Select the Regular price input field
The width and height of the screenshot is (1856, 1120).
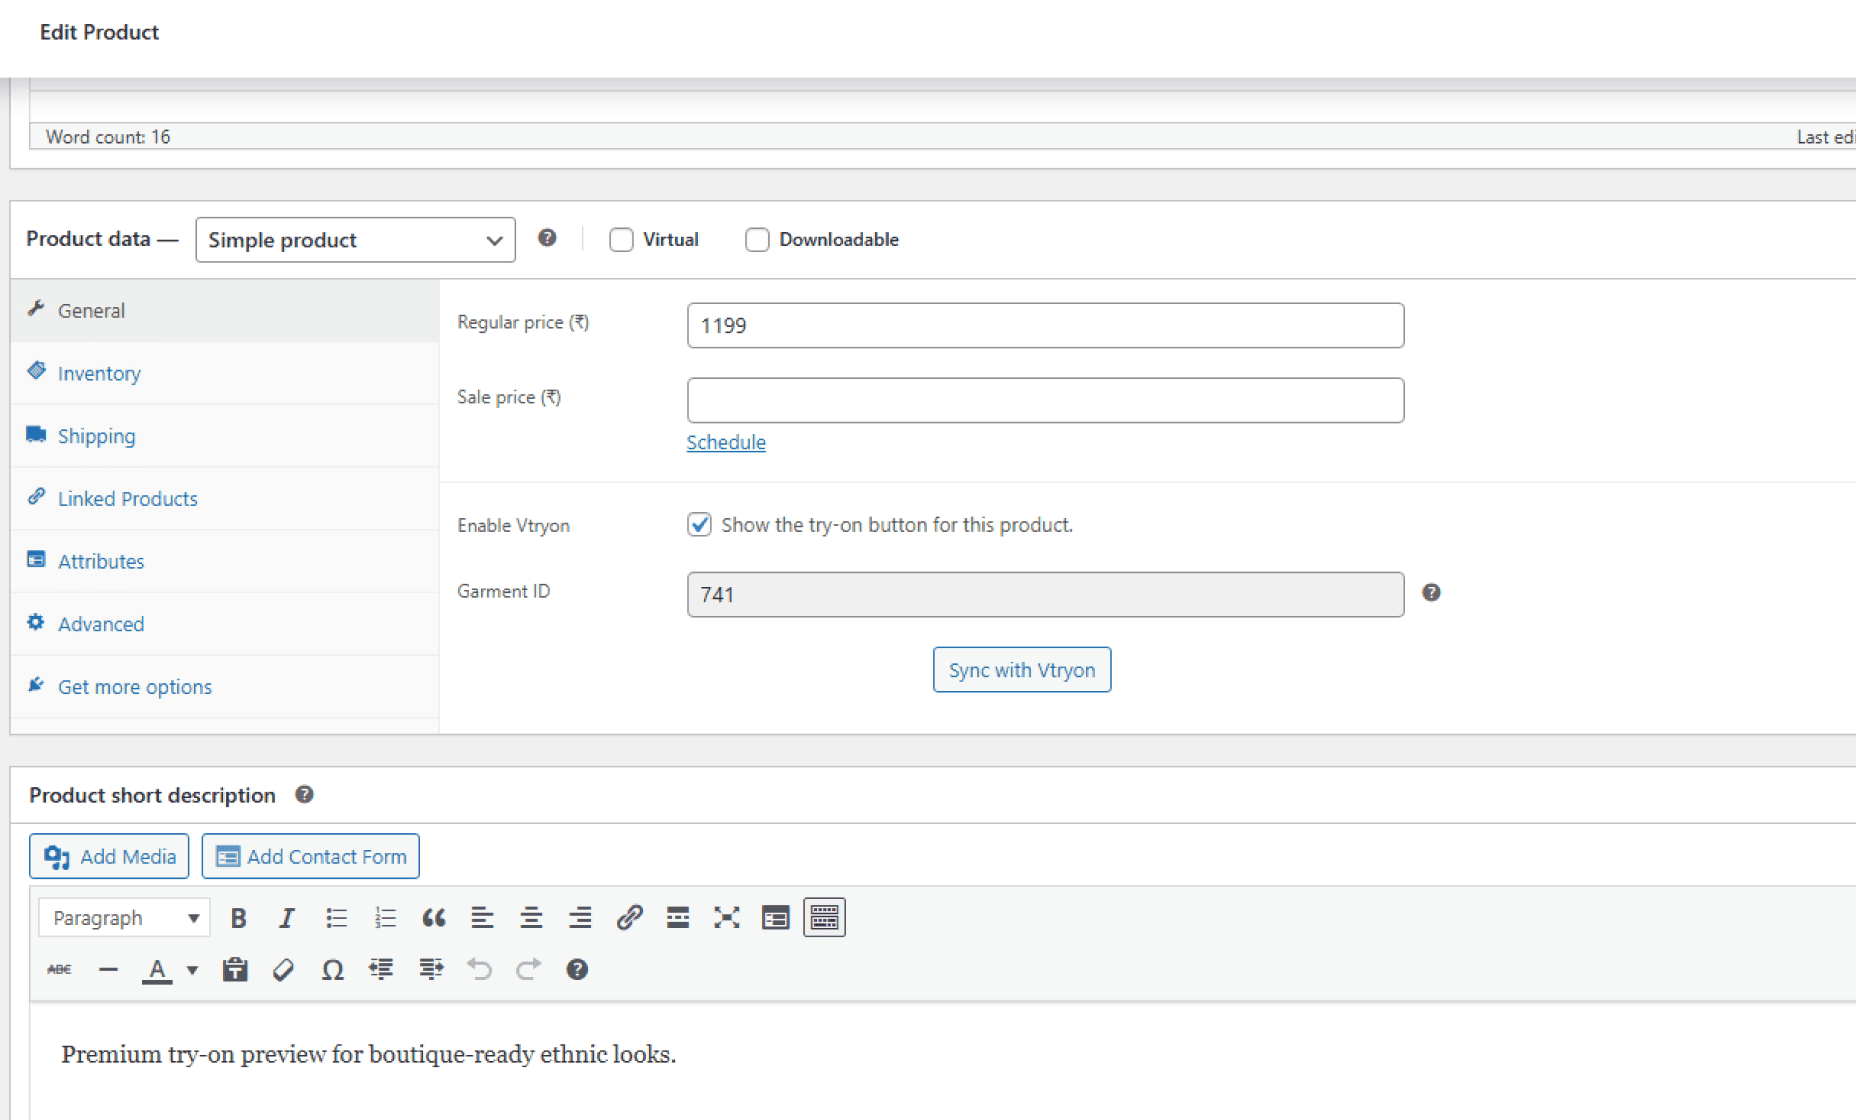coord(1044,325)
